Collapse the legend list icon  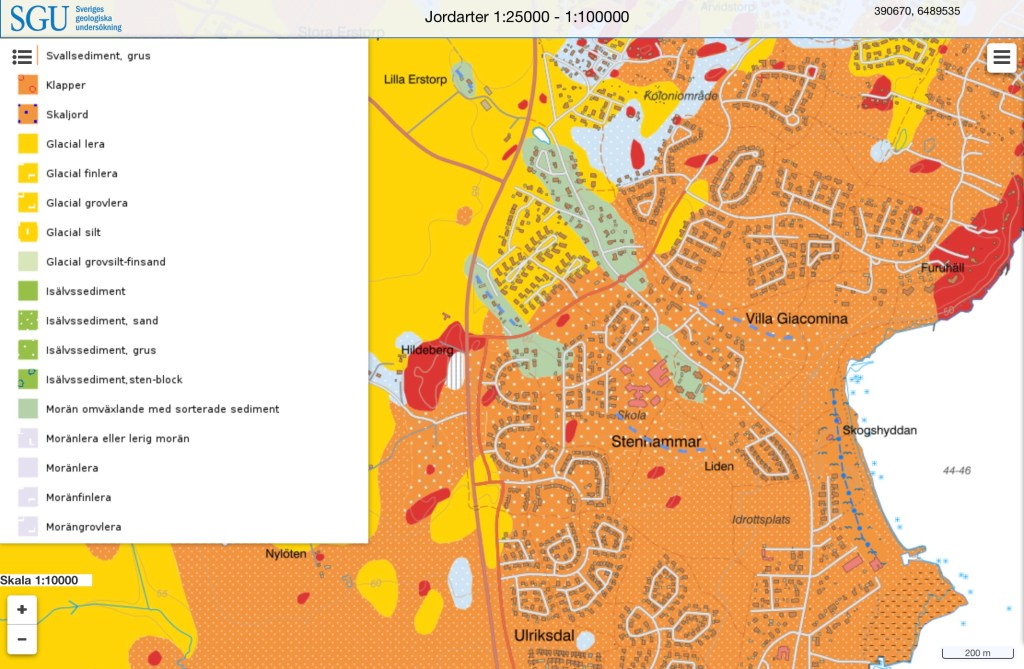[23, 56]
